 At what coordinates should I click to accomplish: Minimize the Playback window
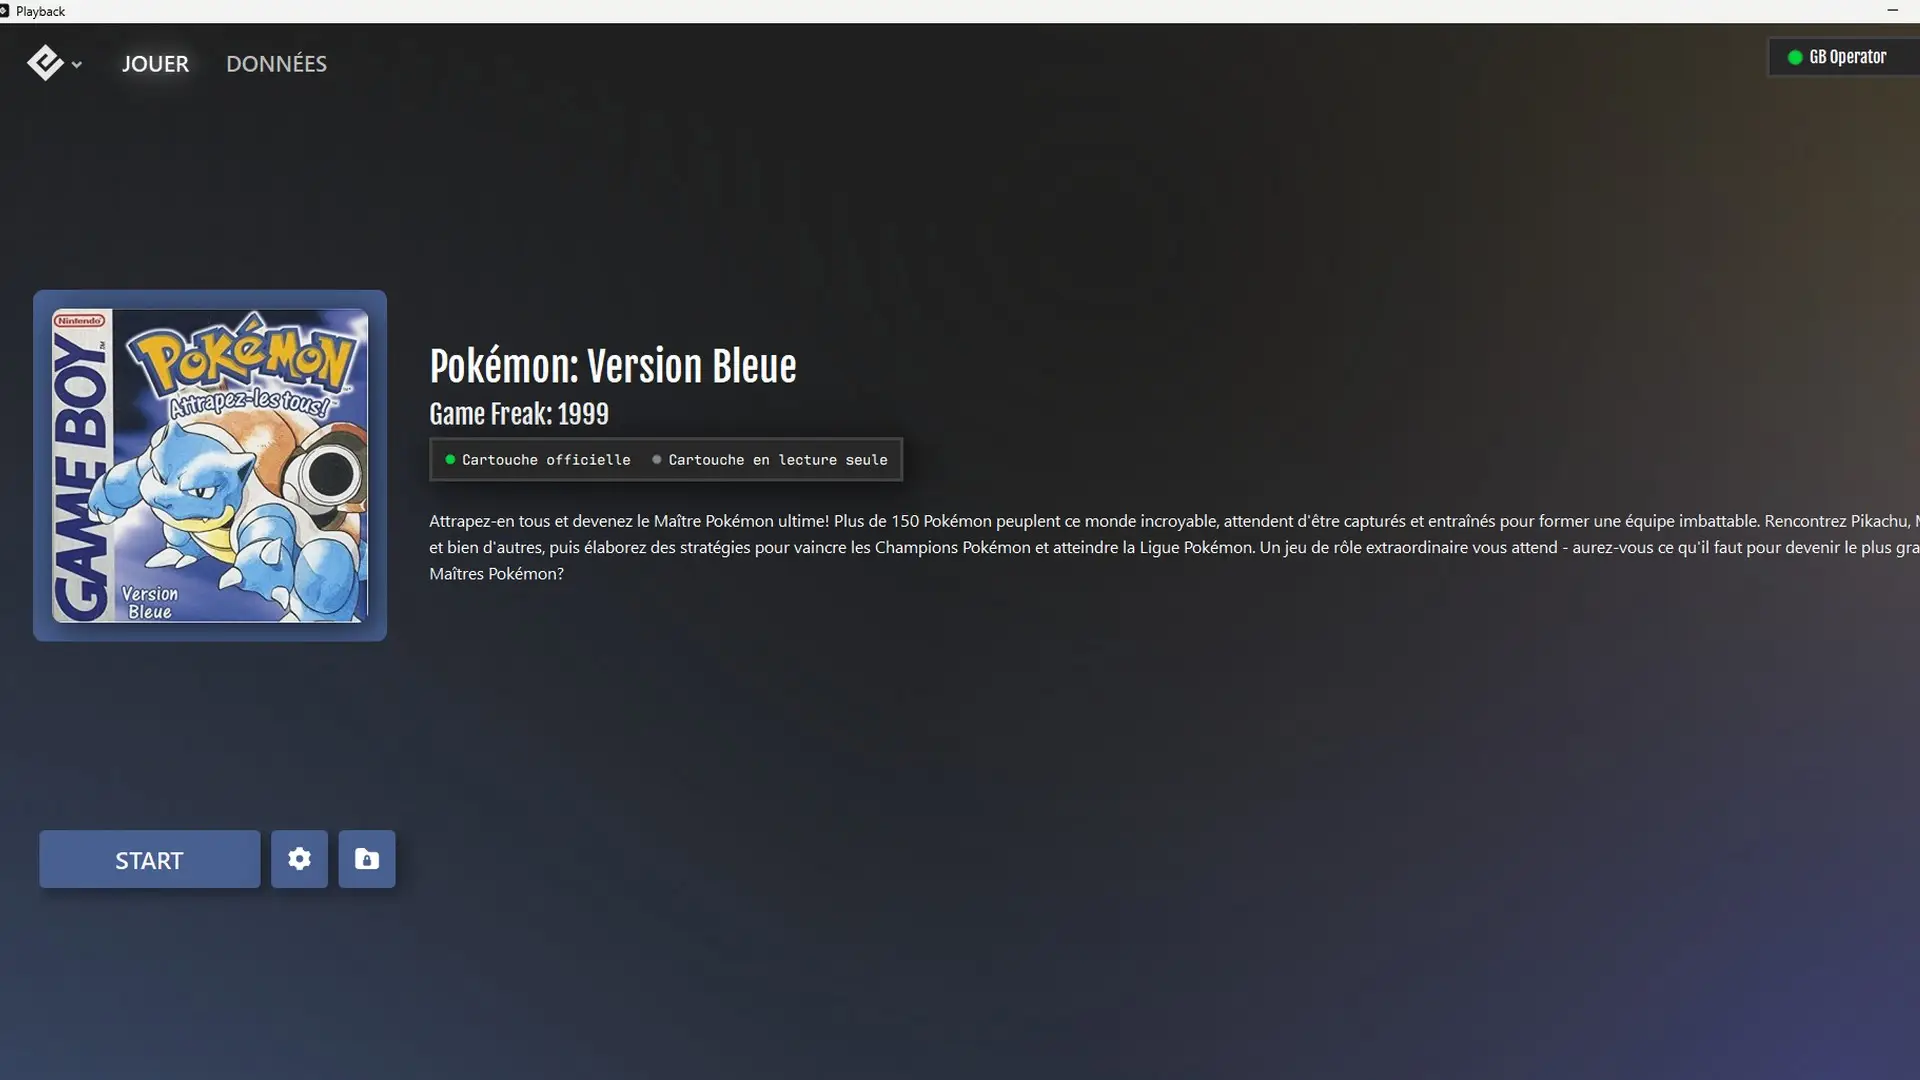point(1892,11)
